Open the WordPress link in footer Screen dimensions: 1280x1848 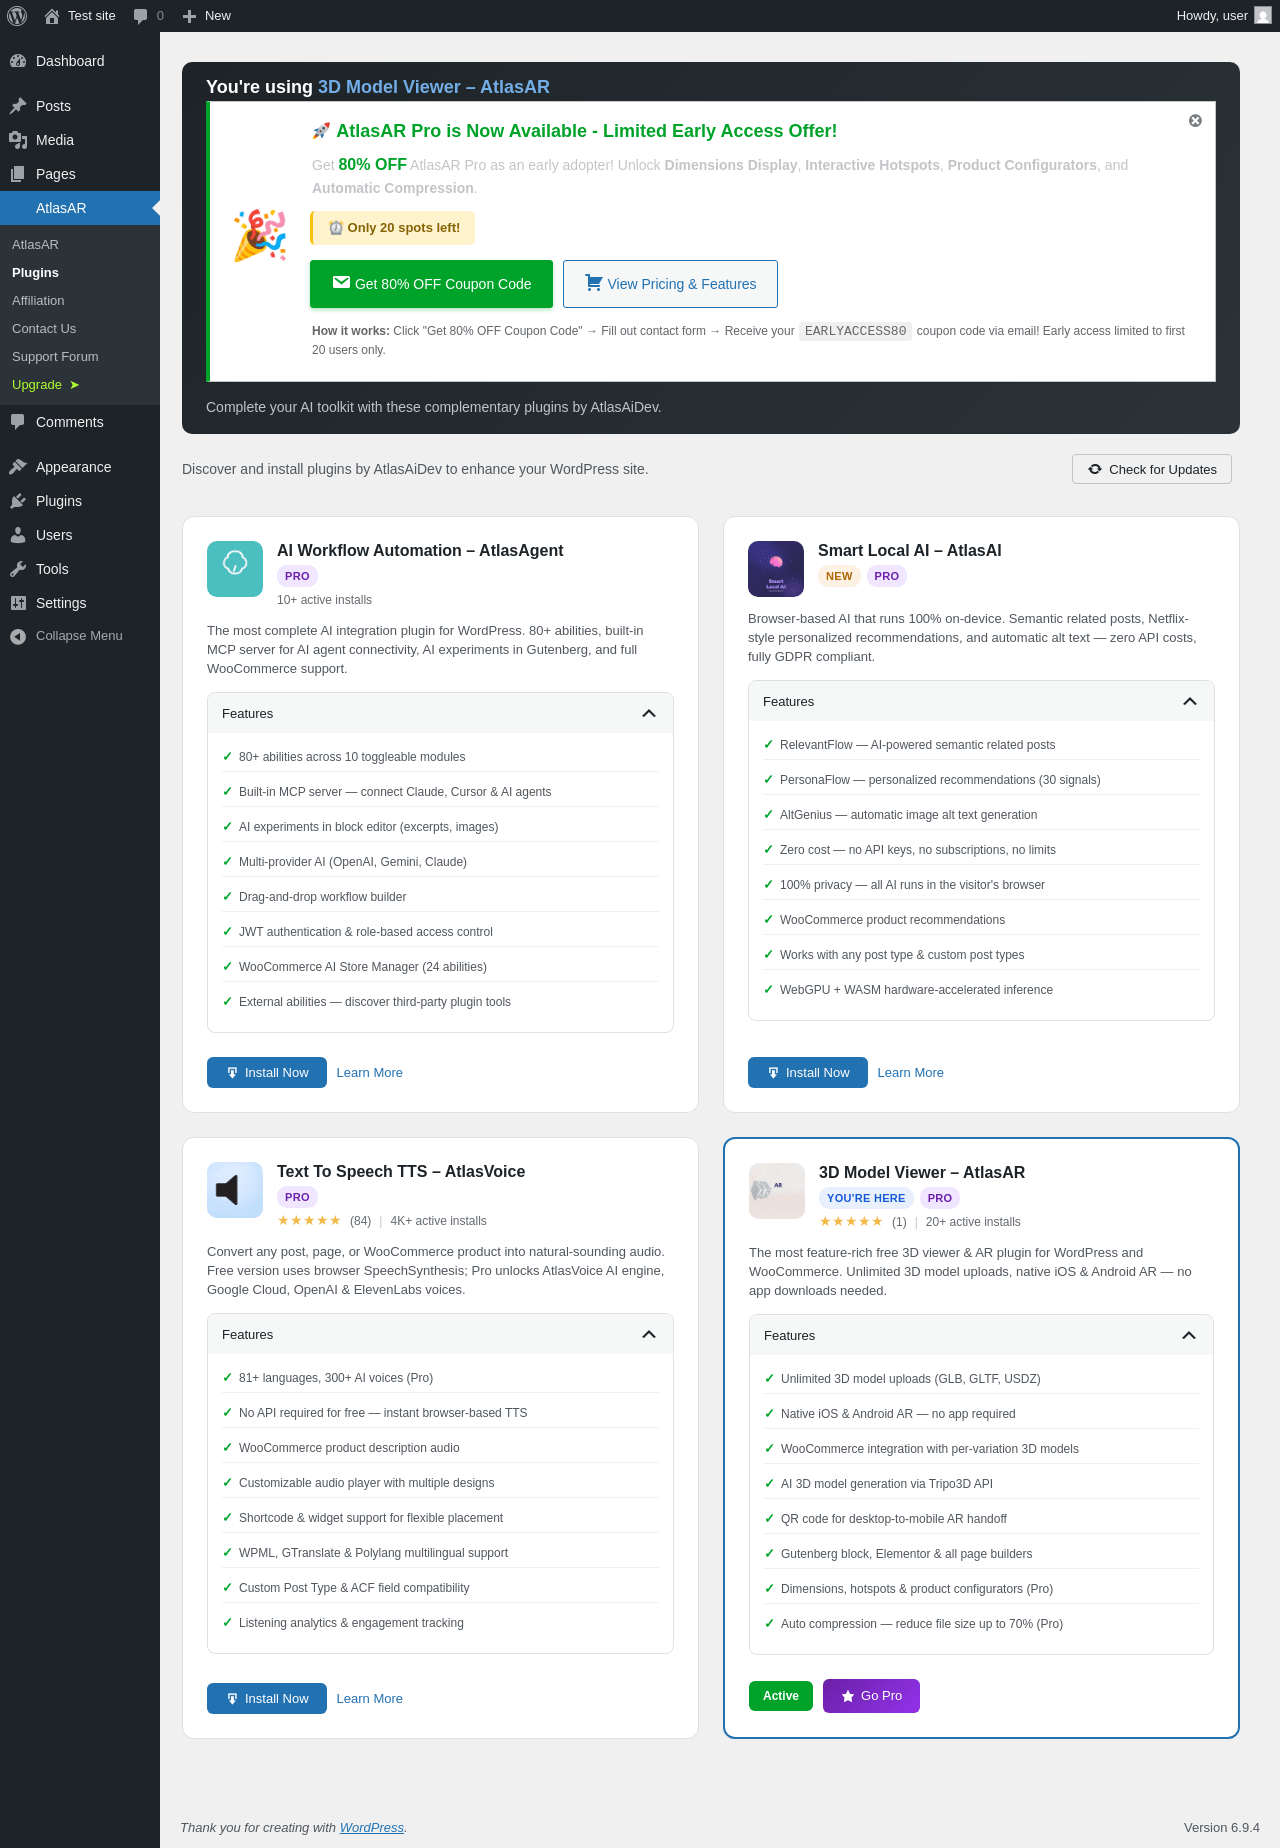click(372, 1827)
